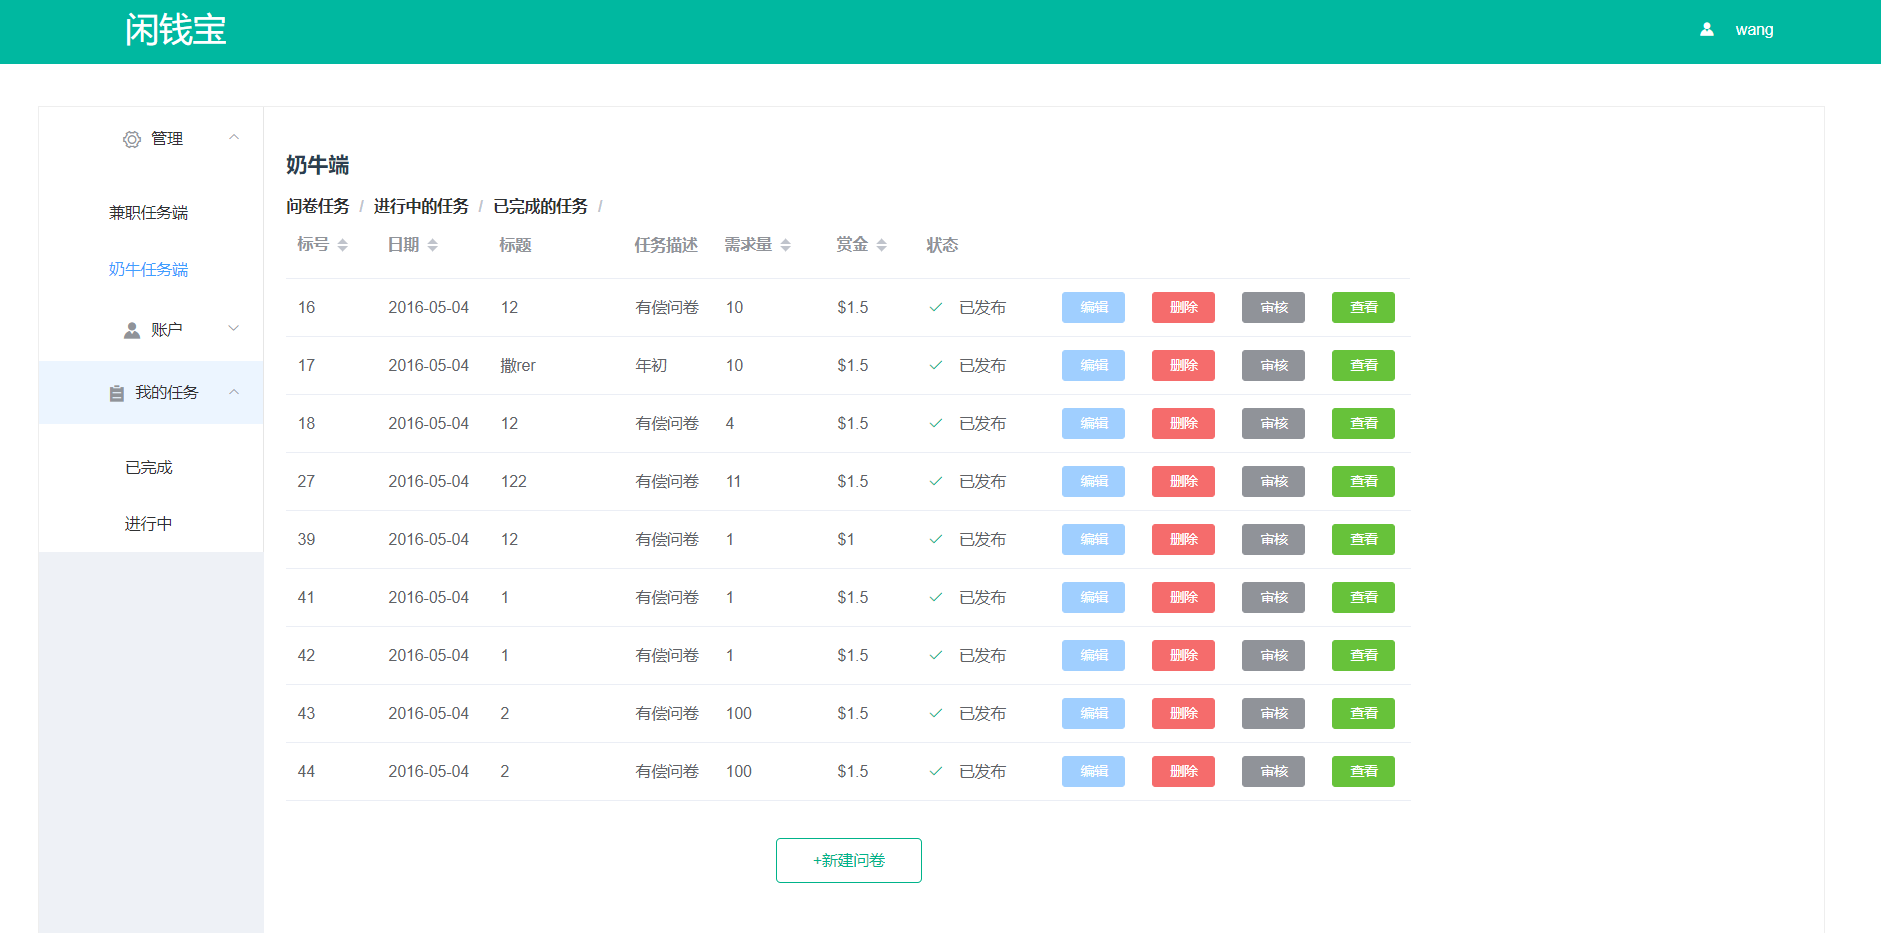Collapse the 我的任务 menu chevron
The image size is (1887, 933).
pyautogui.click(x=234, y=392)
